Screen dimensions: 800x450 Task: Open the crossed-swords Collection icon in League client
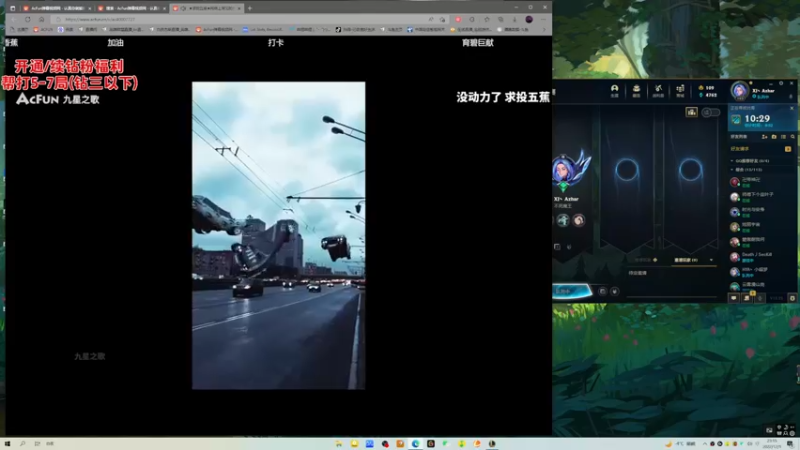pyautogui.click(x=658, y=90)
